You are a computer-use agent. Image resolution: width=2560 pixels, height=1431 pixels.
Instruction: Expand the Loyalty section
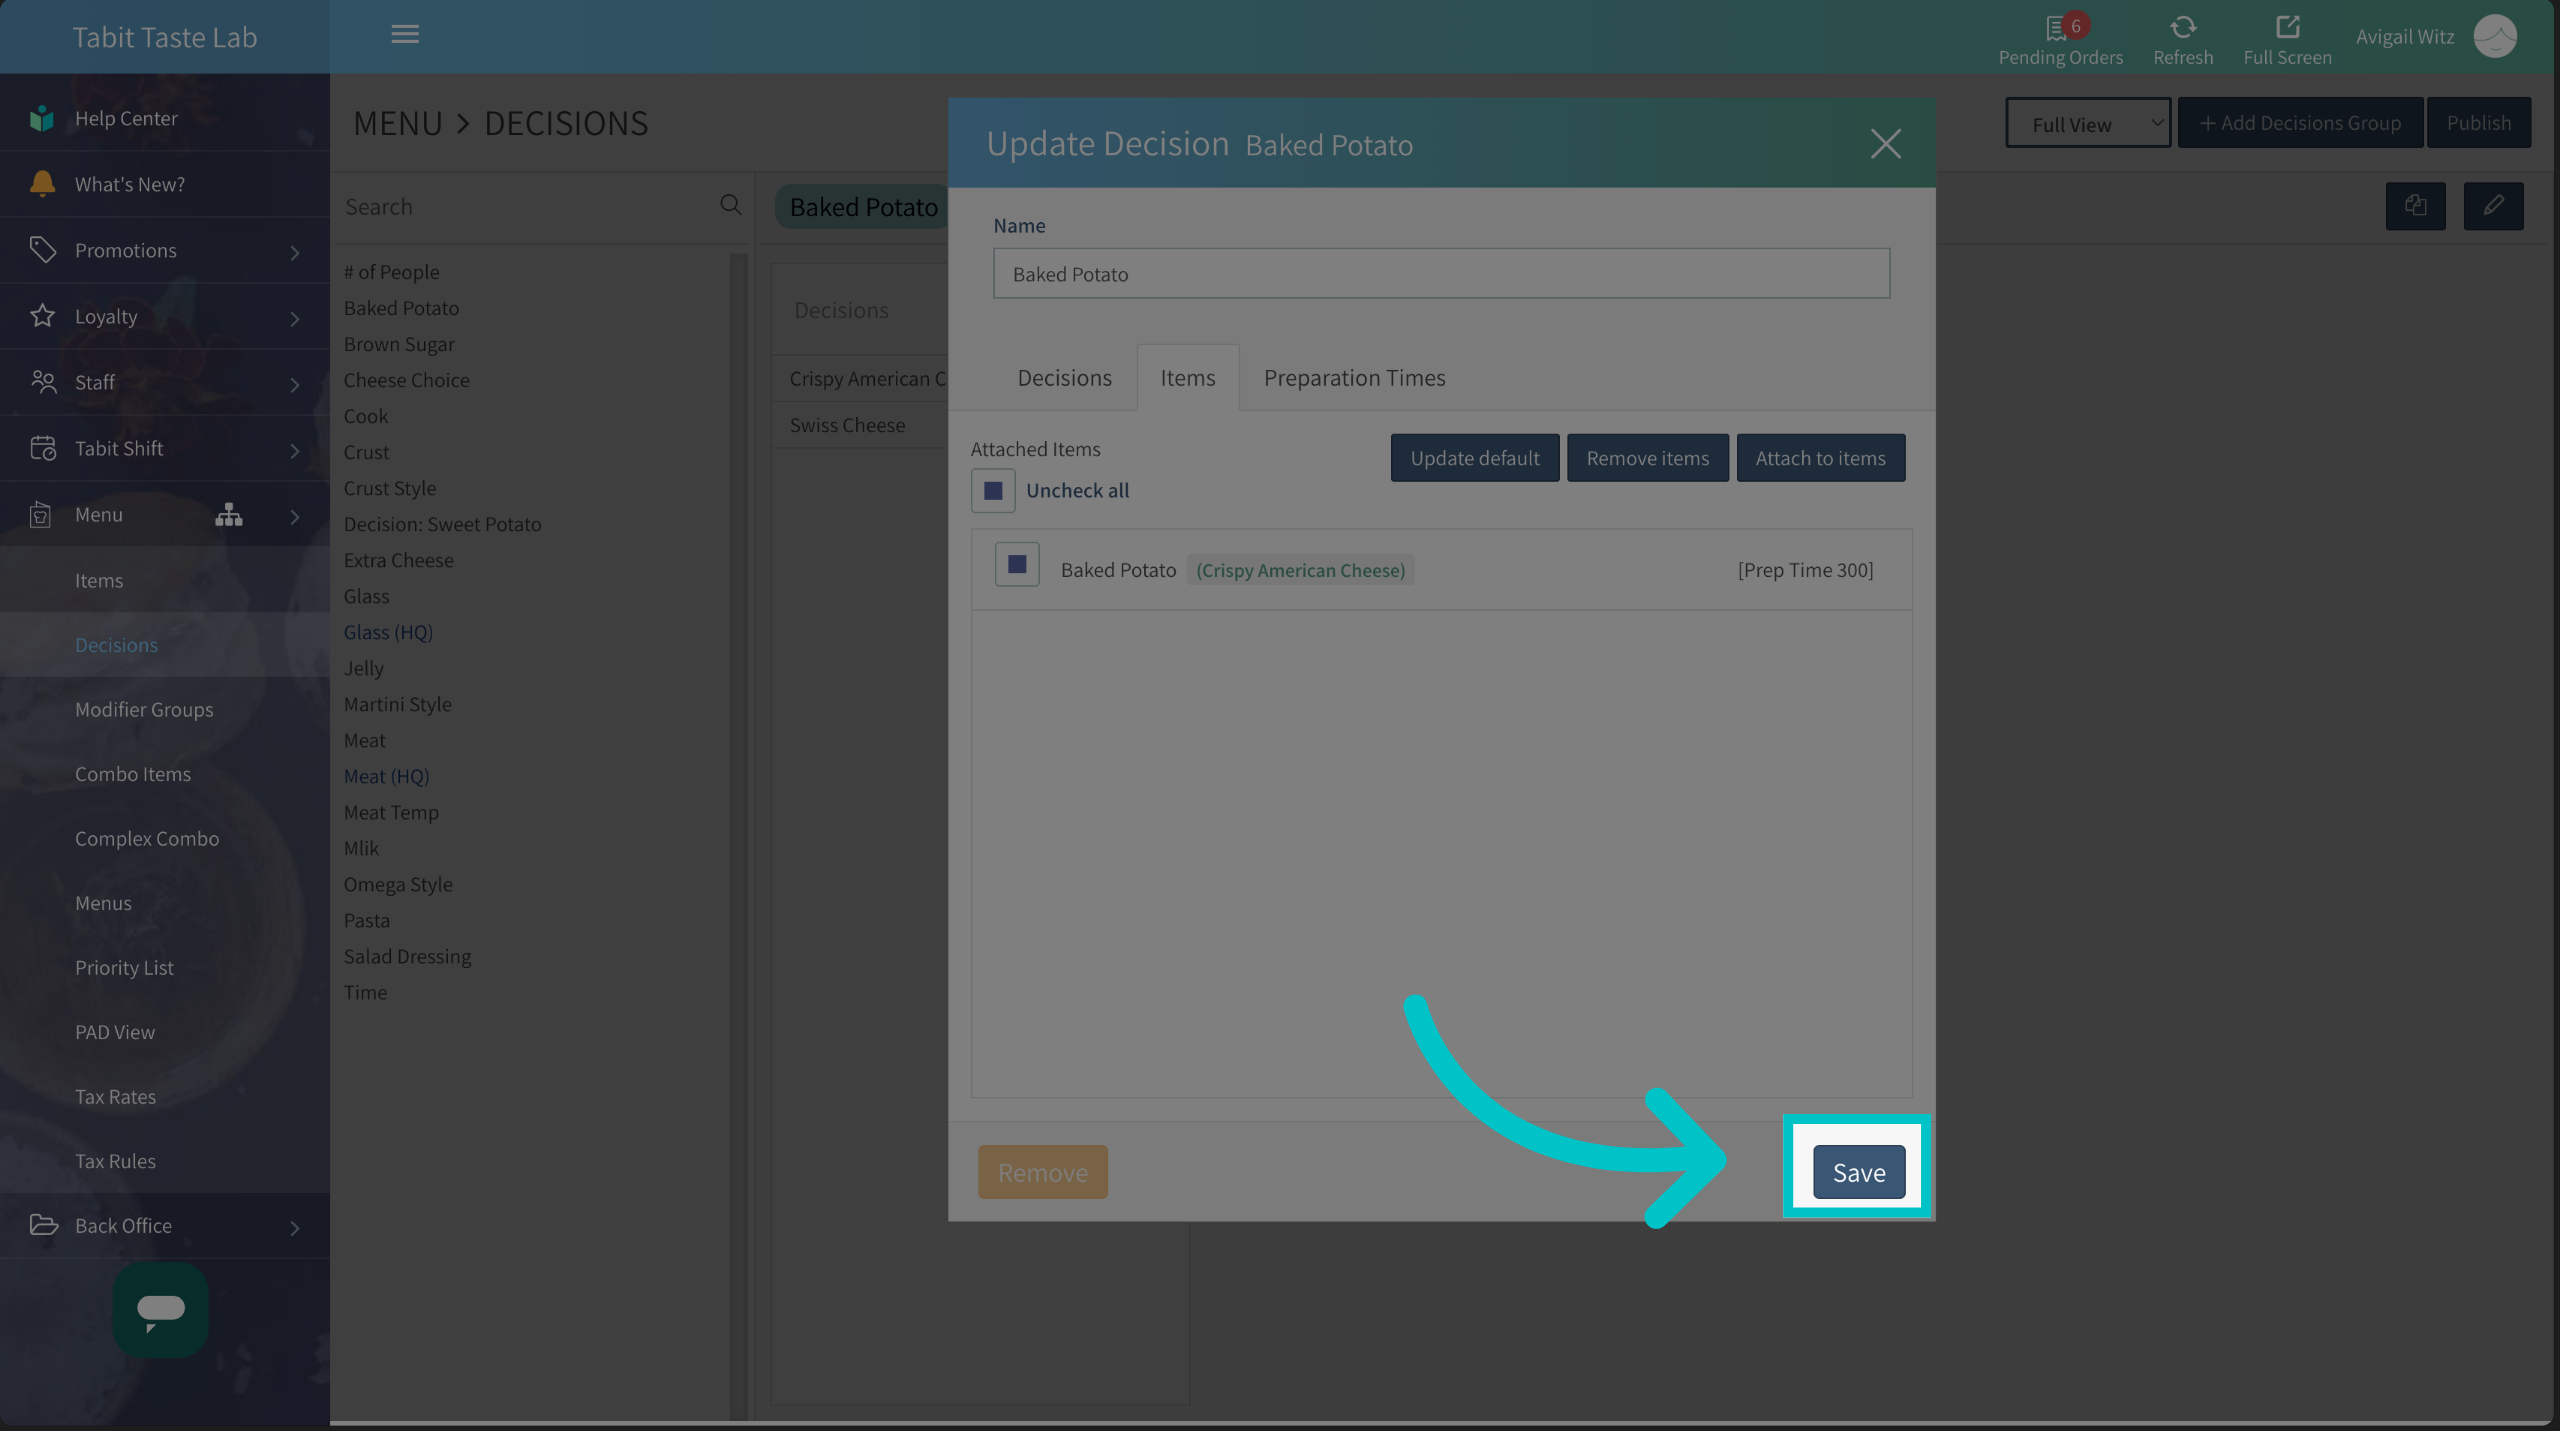165,316
